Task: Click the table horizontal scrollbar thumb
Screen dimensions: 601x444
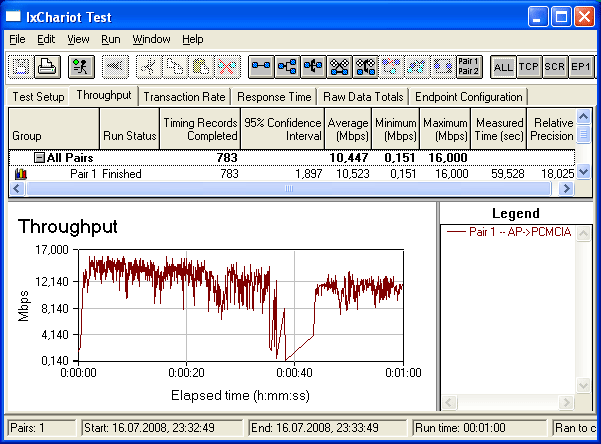Action: [x=288, y=188]
